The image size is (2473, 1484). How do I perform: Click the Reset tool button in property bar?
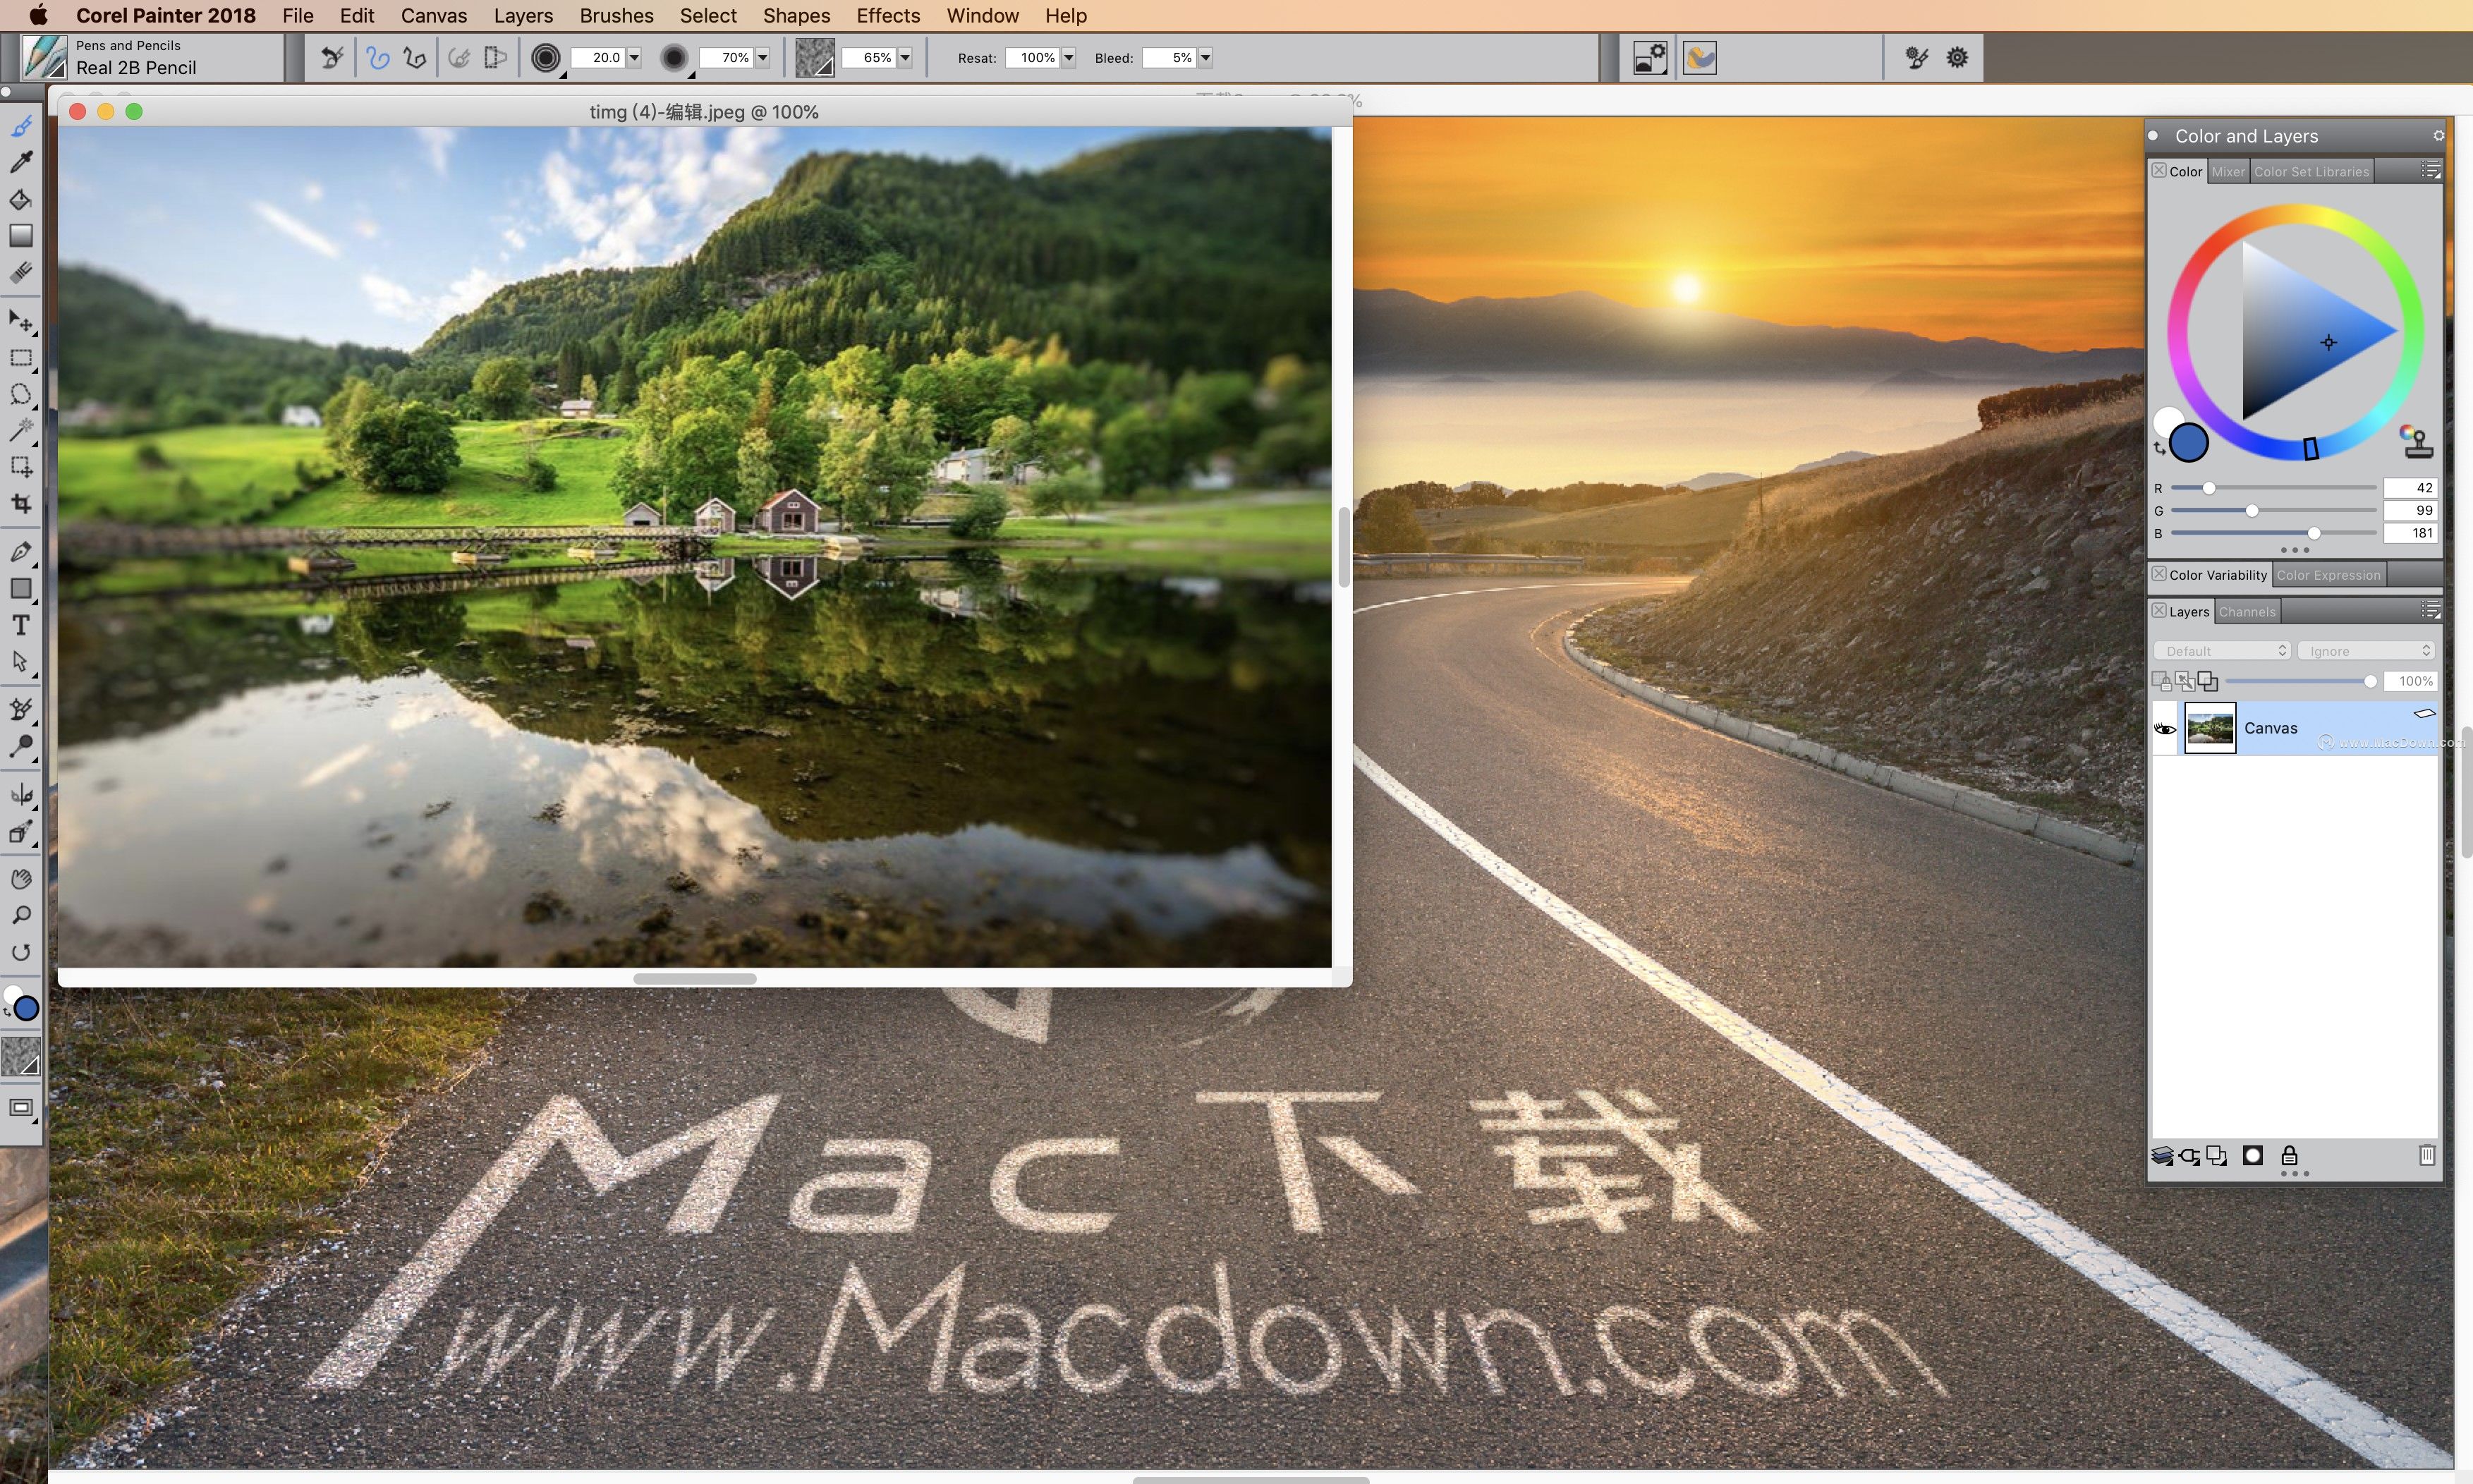coord(332,58)
